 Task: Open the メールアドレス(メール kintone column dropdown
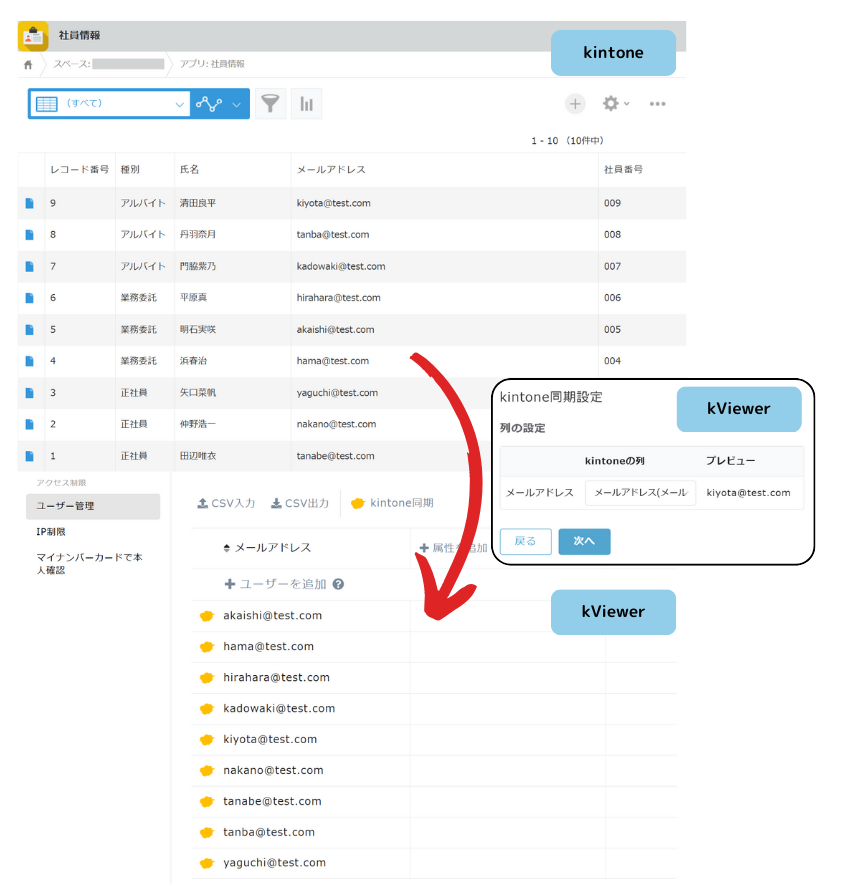pos(640,493)
